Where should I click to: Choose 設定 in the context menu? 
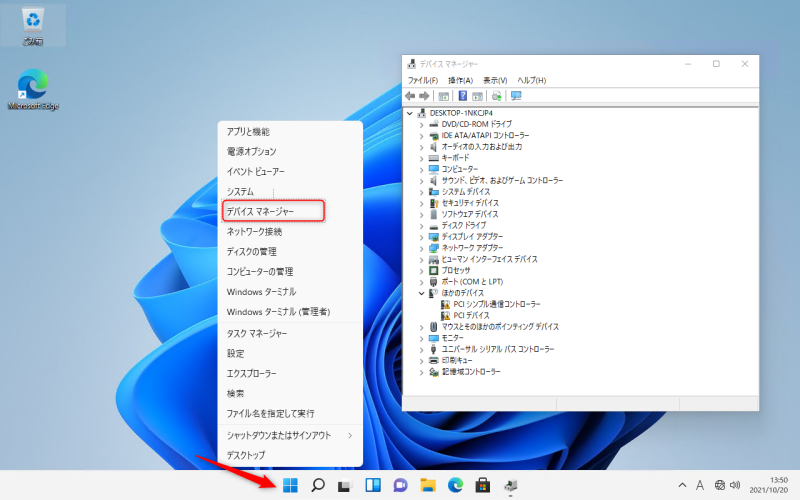pos(290,354)
